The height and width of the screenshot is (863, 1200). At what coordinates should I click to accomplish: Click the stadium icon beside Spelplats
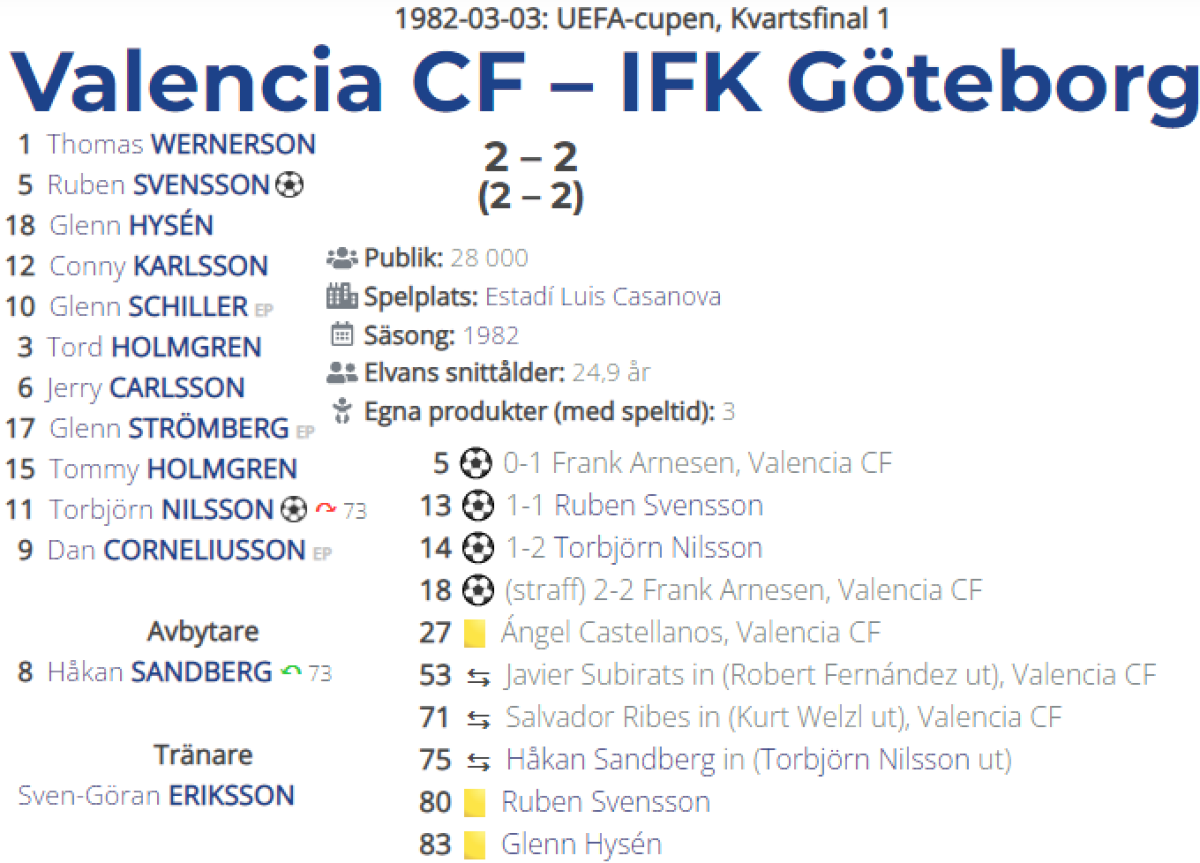click(342, 297)
